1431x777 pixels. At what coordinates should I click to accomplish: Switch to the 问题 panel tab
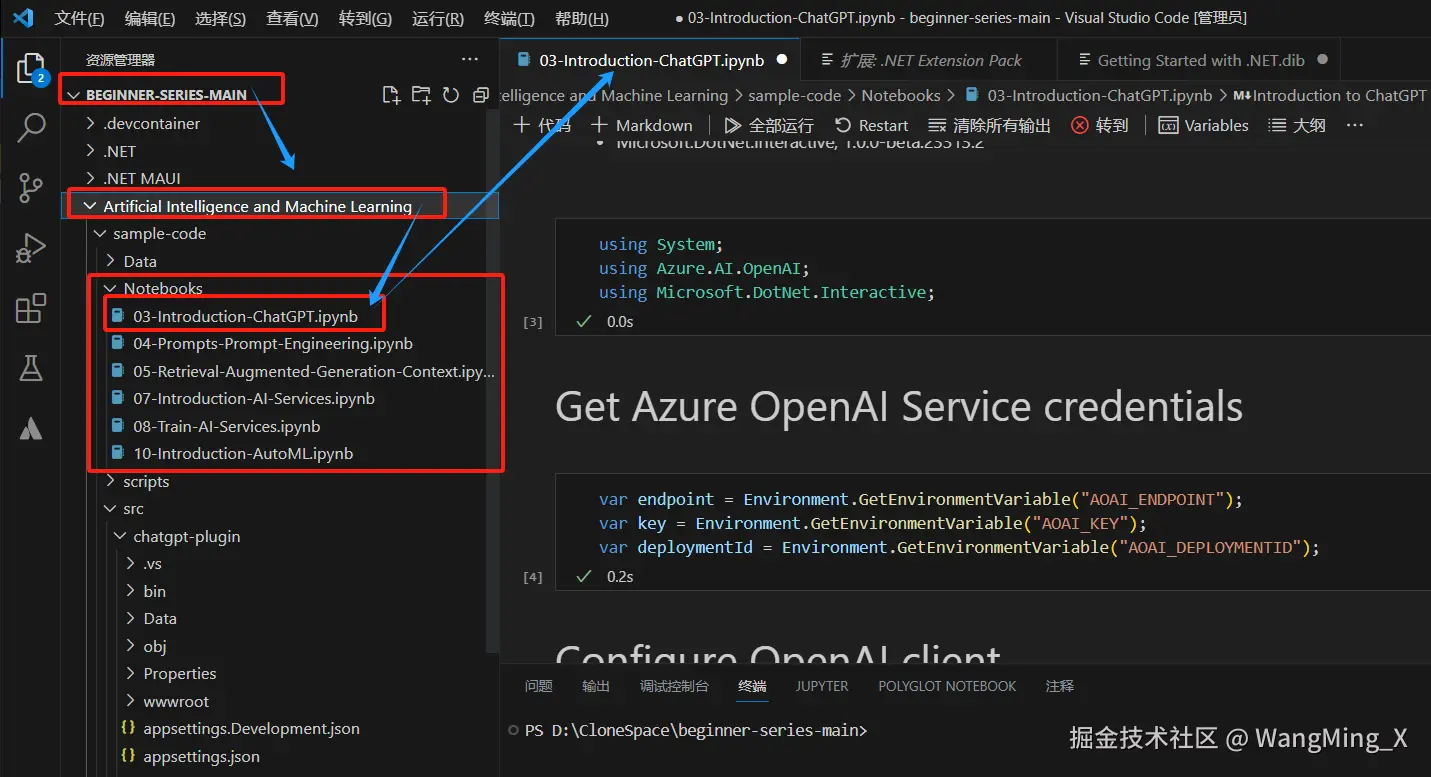538,686
